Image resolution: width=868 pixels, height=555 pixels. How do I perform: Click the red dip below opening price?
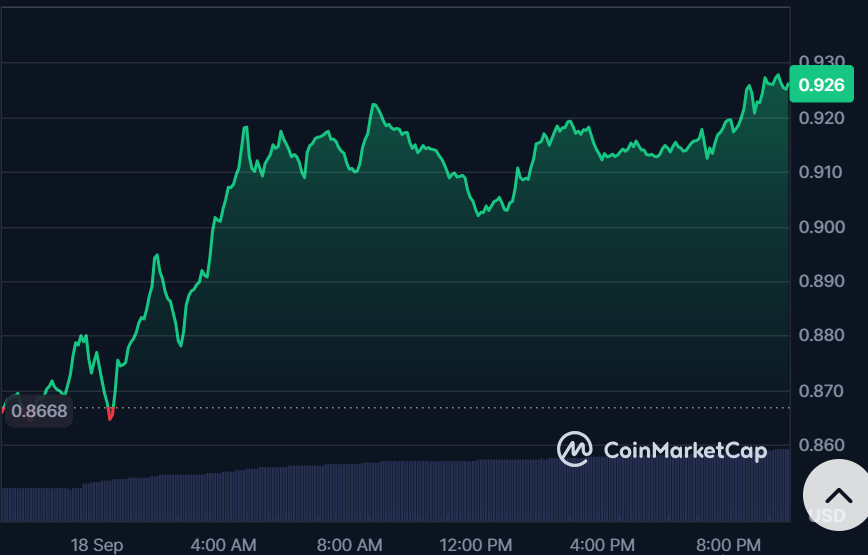pyautogui.click(x=110, y=414)
